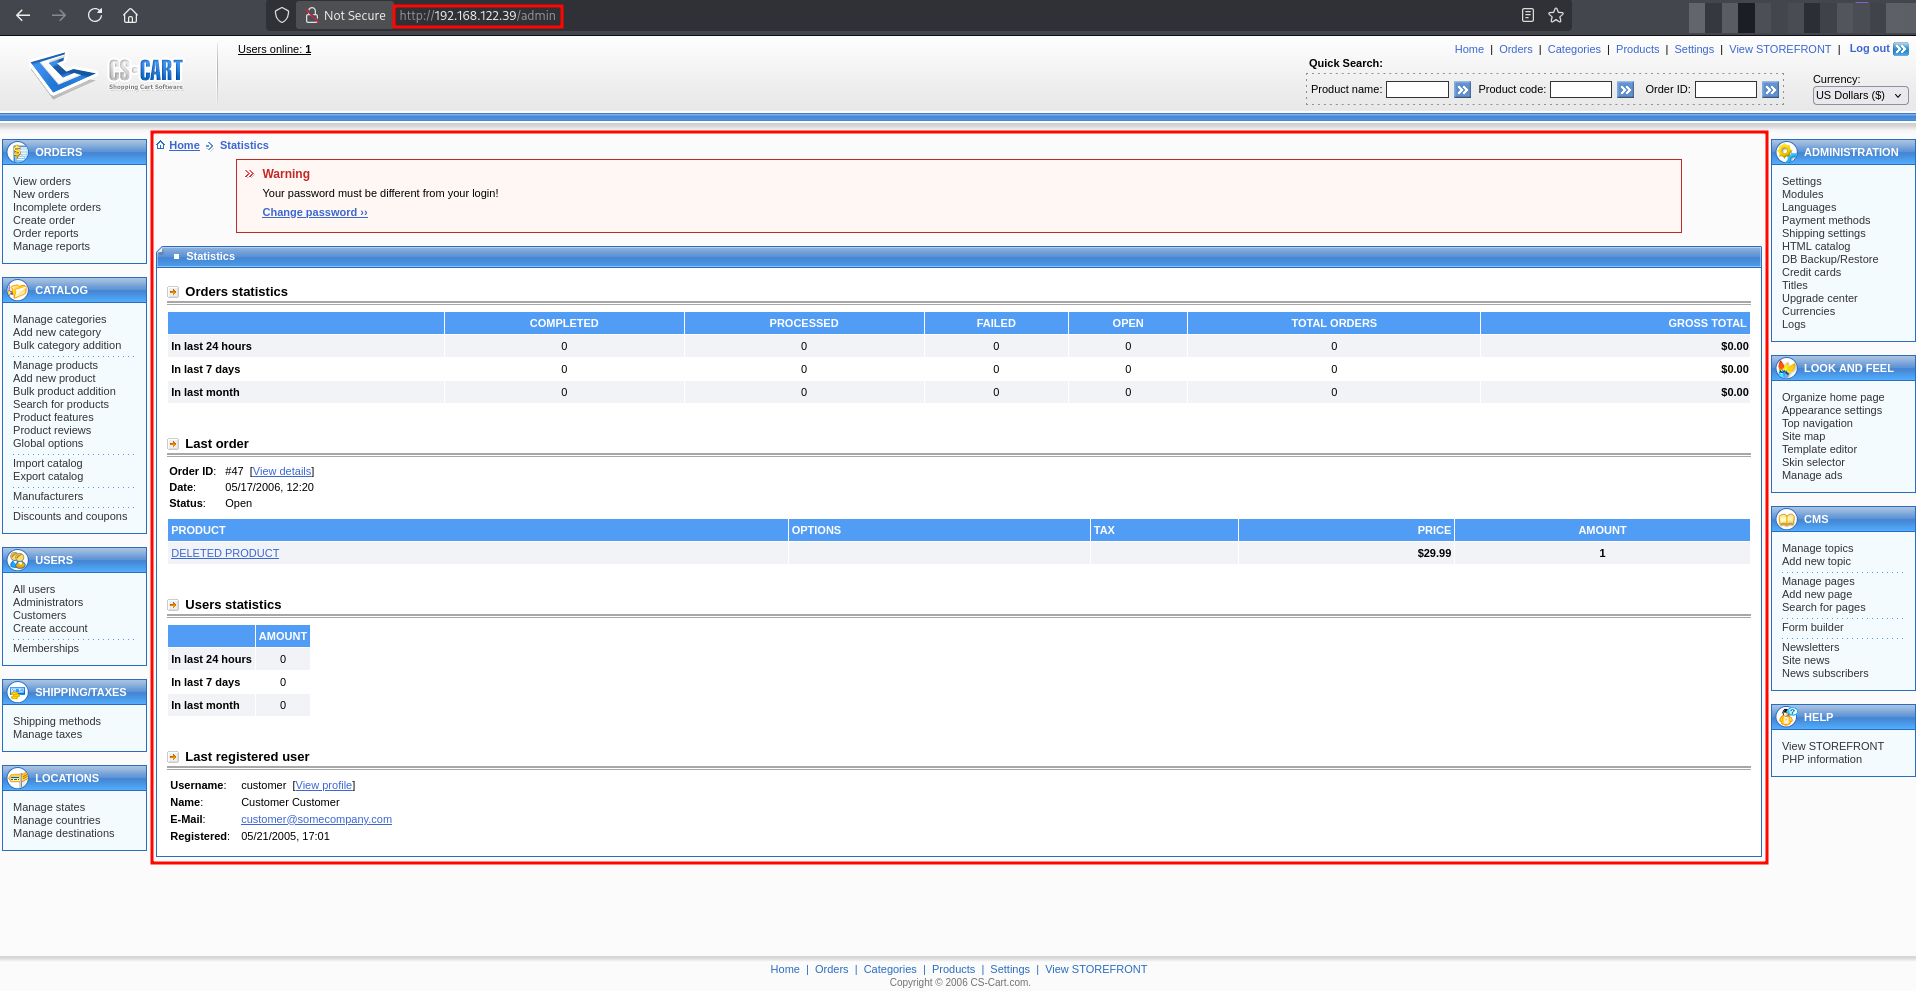Click the Users statistics section arrow icon
The height and width of the screenshot is (991, 1916).
coord(173,605)
